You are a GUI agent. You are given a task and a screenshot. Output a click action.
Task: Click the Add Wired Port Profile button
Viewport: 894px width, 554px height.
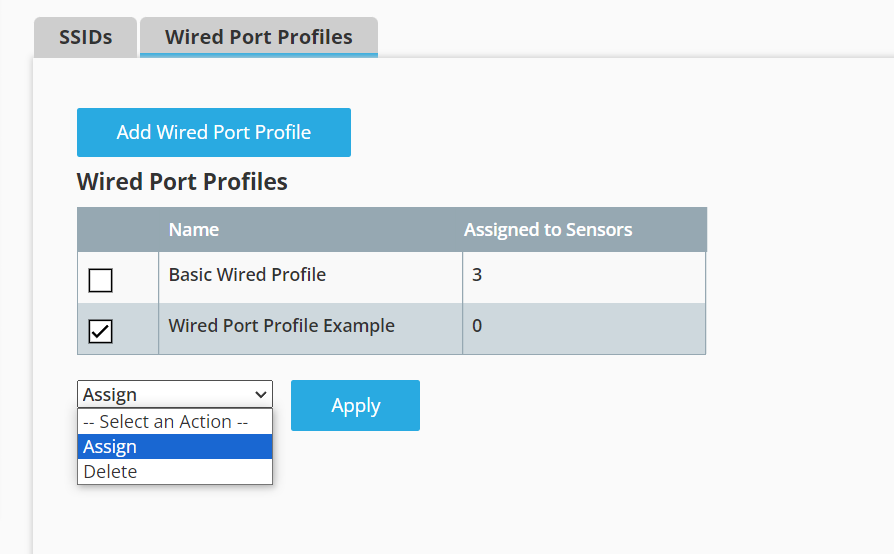pyautogui.click(x=214, y=132)
